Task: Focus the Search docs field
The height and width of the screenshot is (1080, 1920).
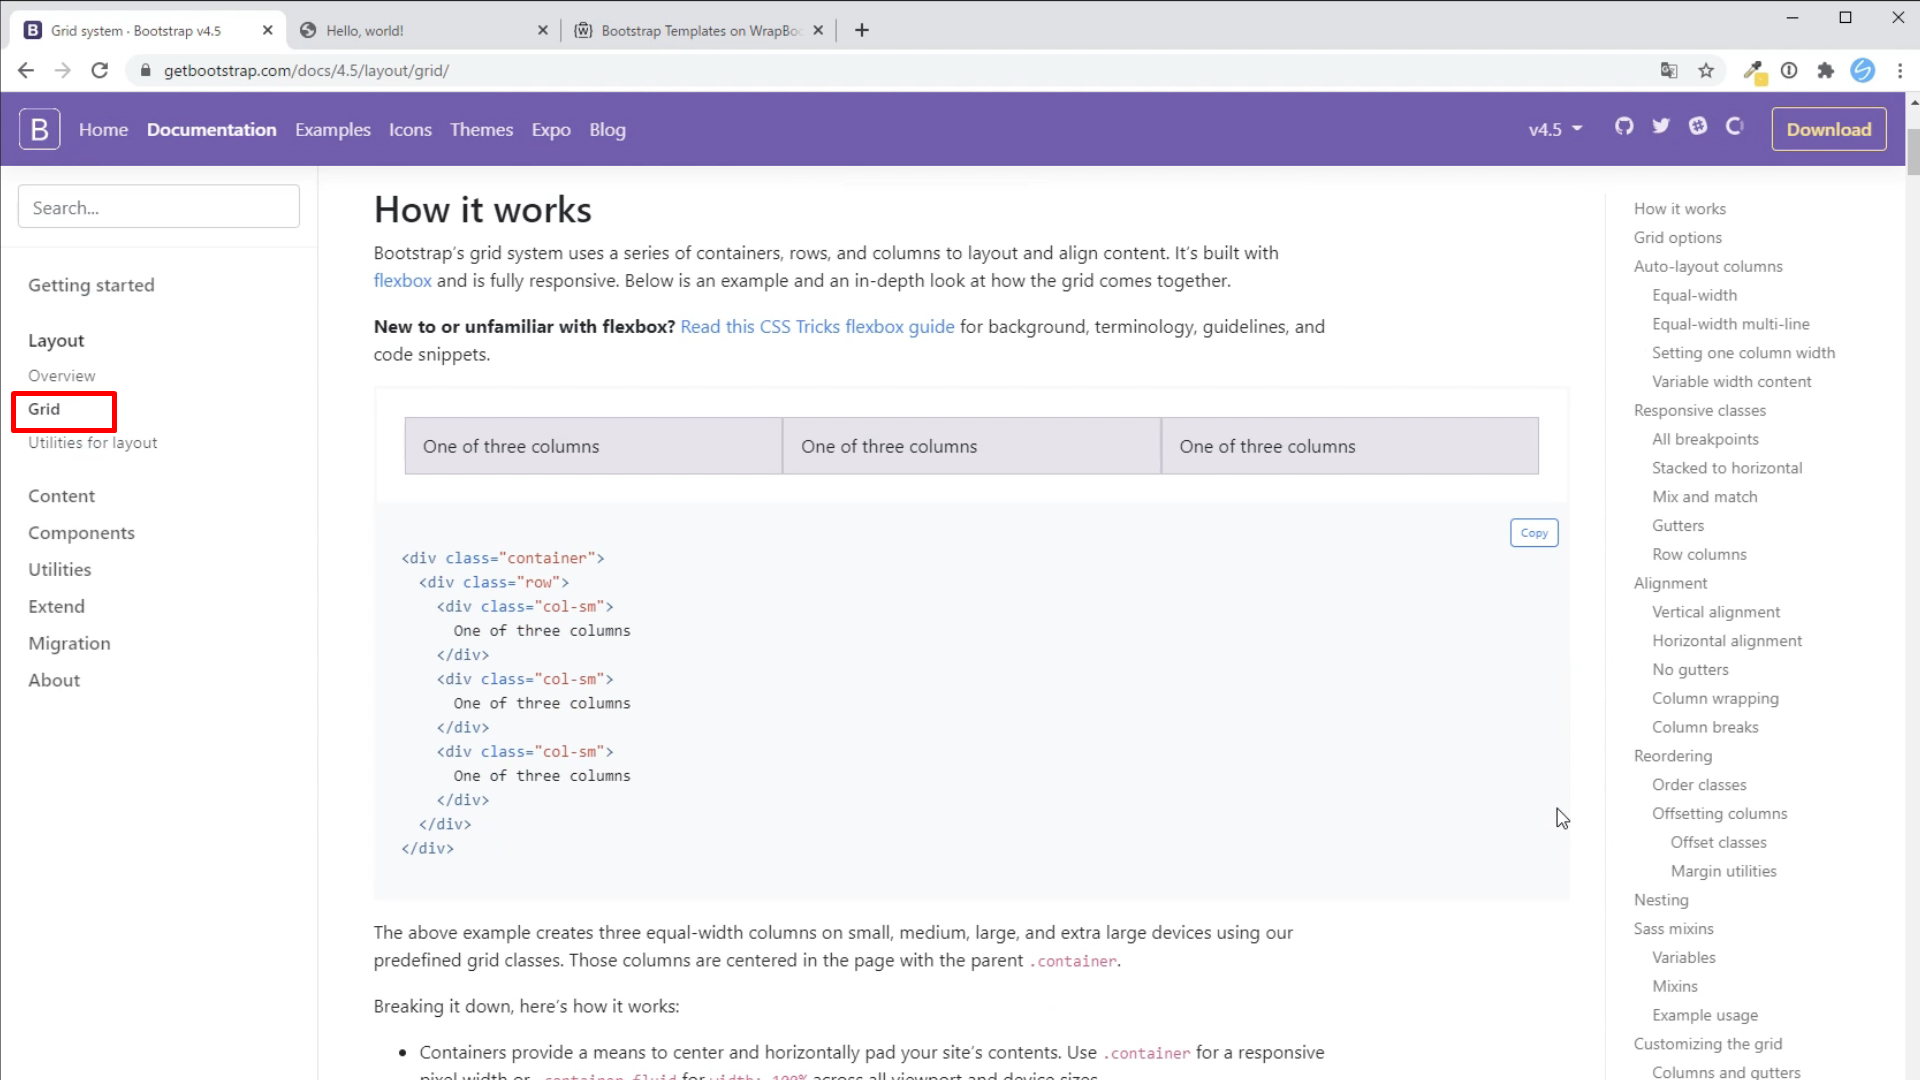Action: (158, 207)
